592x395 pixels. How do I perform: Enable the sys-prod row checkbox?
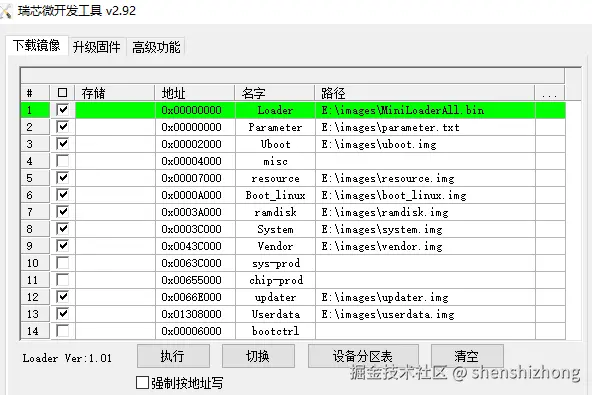tap(62, 263)
